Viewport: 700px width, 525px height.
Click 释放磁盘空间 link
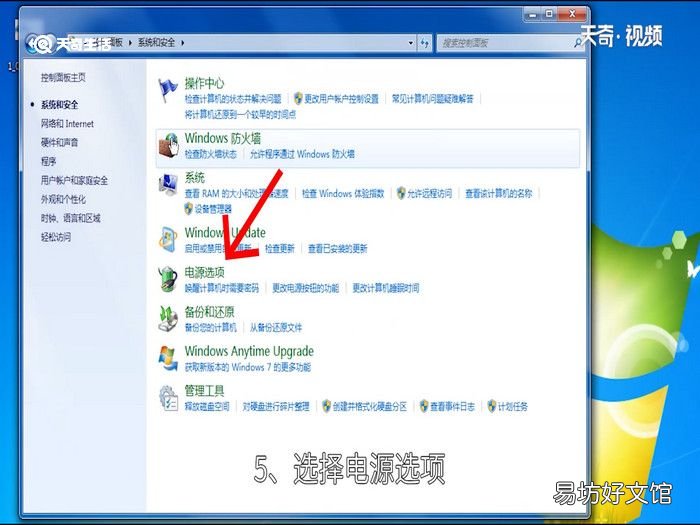(x=207, y=406)
